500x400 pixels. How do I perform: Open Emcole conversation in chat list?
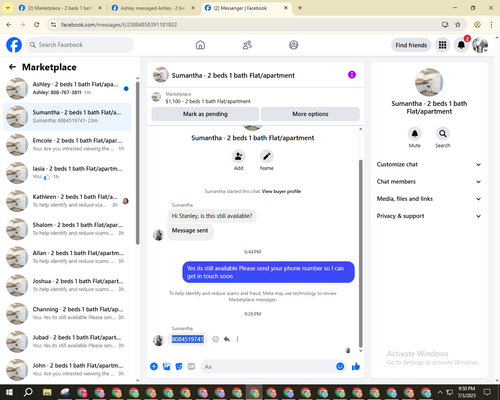click(x=67, y=145)
